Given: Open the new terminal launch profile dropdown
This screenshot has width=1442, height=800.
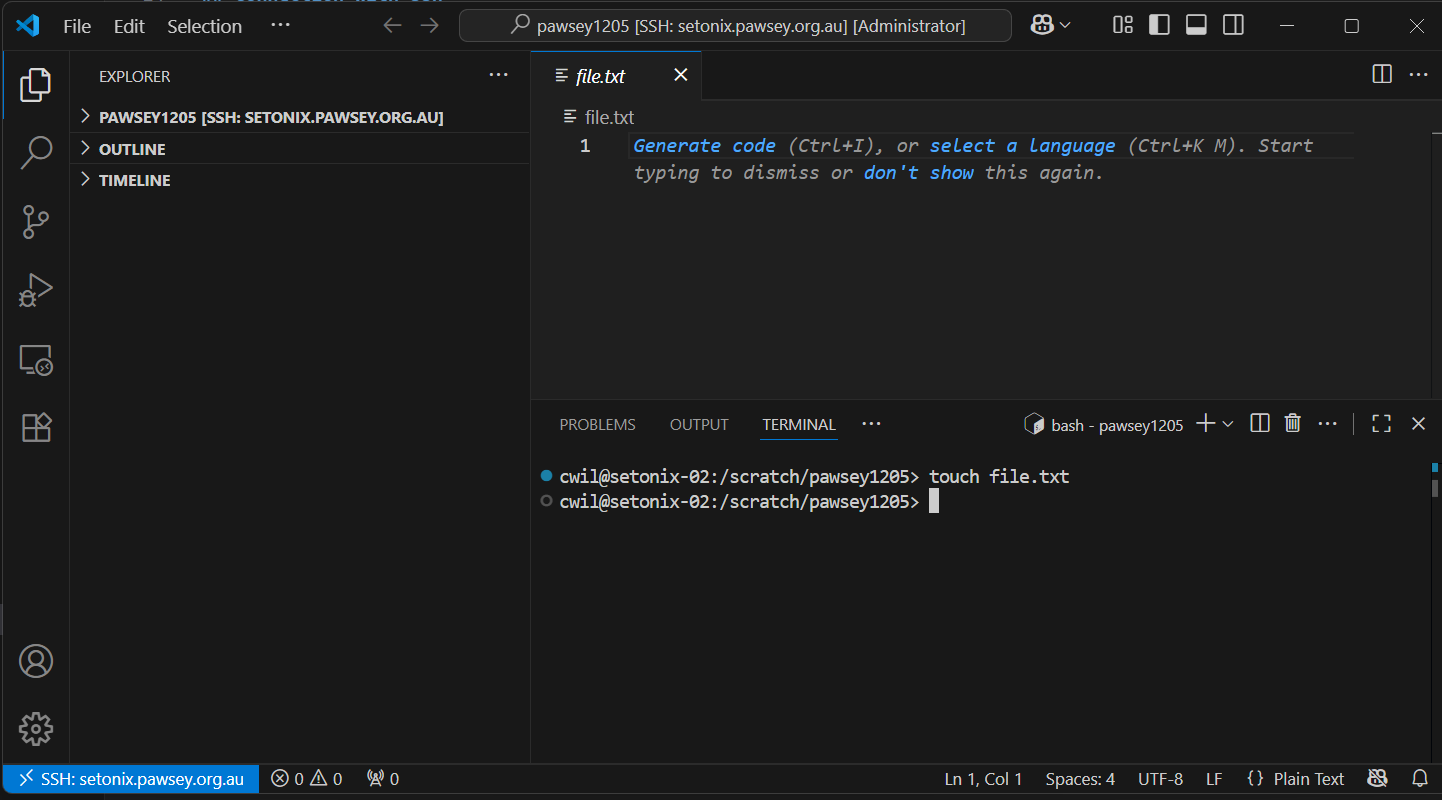Looking at the screenshot, I should click(1228, 424).
